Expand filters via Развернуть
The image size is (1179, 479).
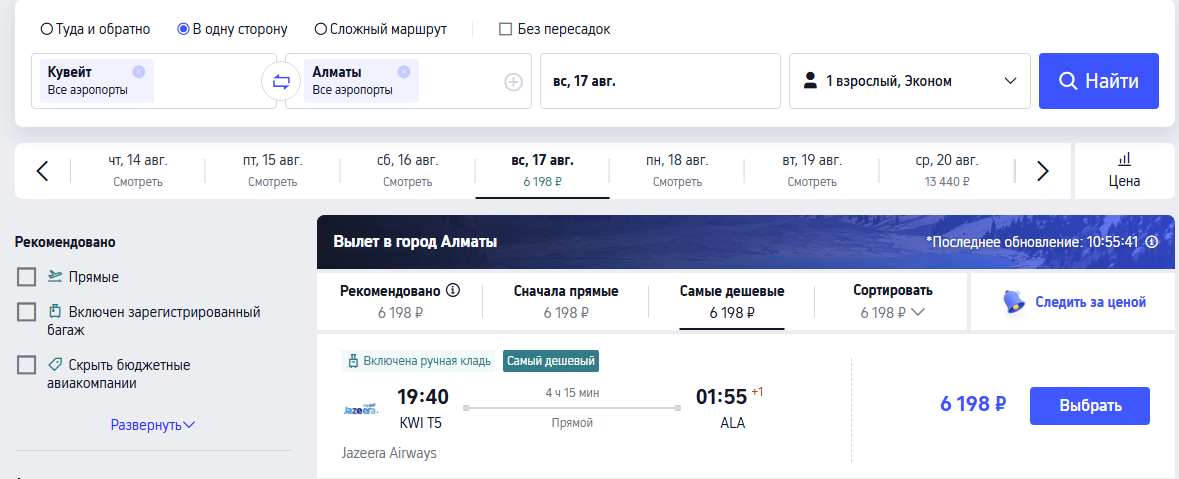tap(153, 425)
